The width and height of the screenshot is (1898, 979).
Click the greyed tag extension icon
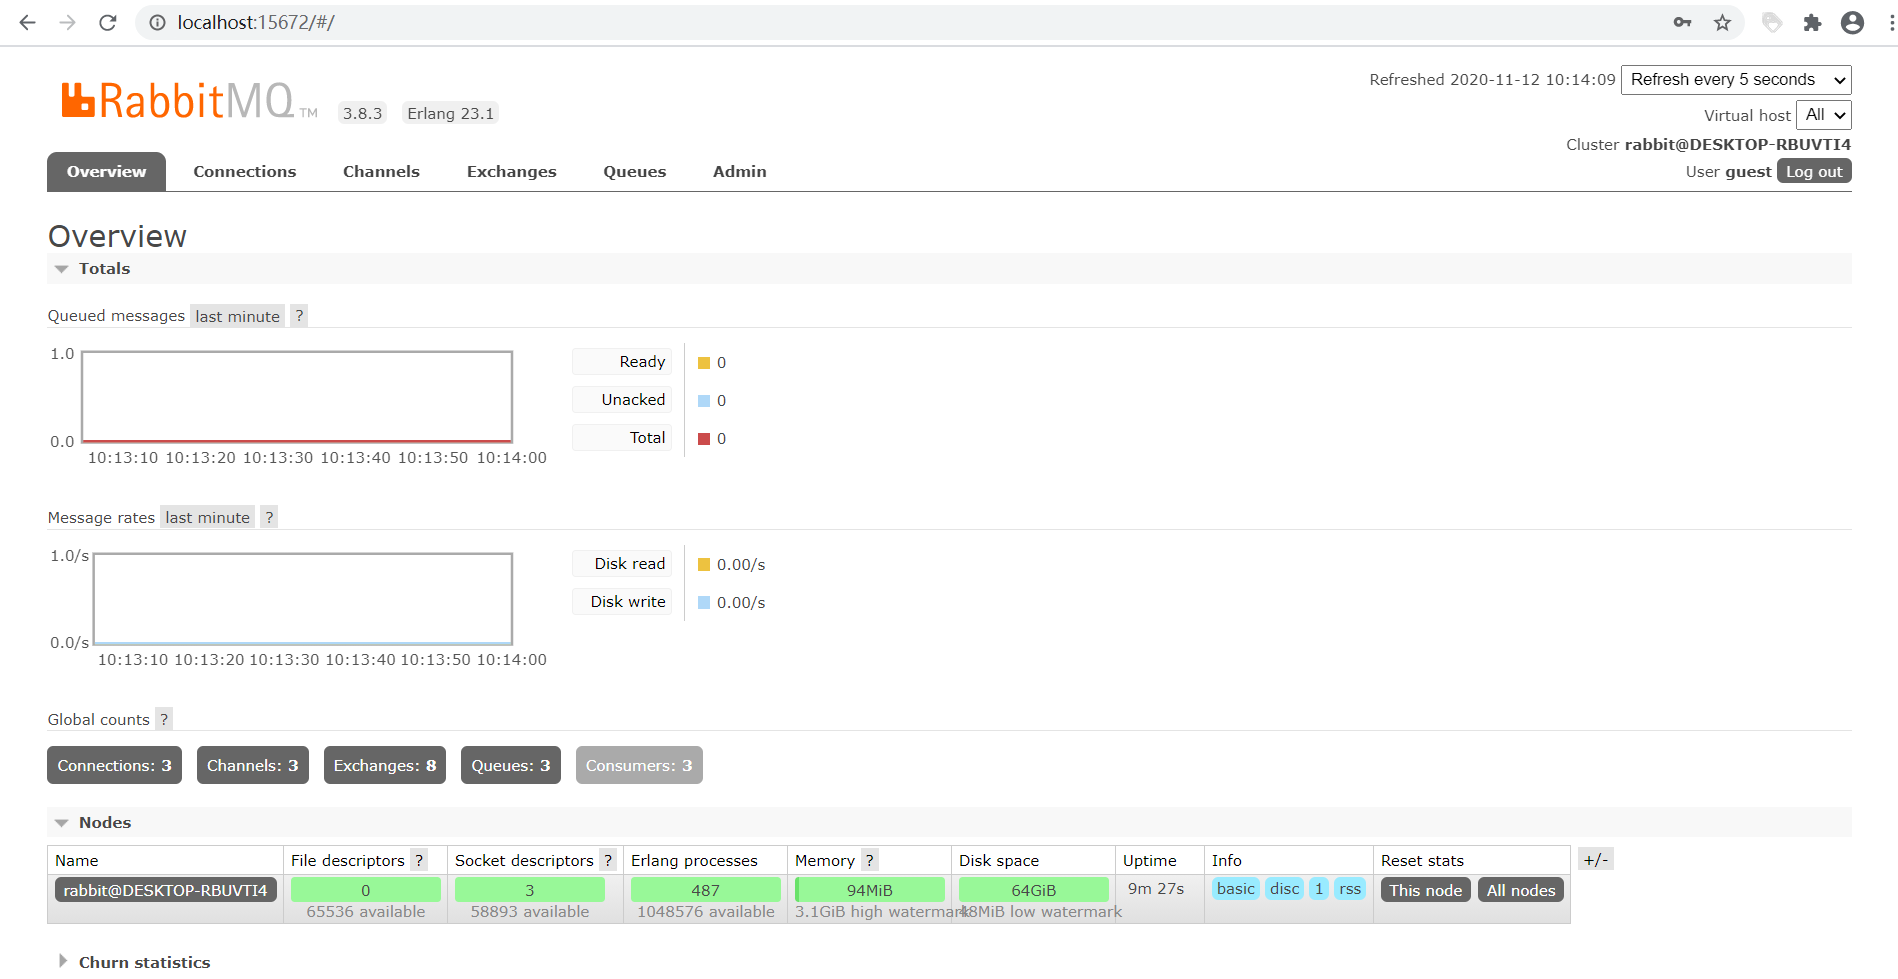coord(1772,22)
